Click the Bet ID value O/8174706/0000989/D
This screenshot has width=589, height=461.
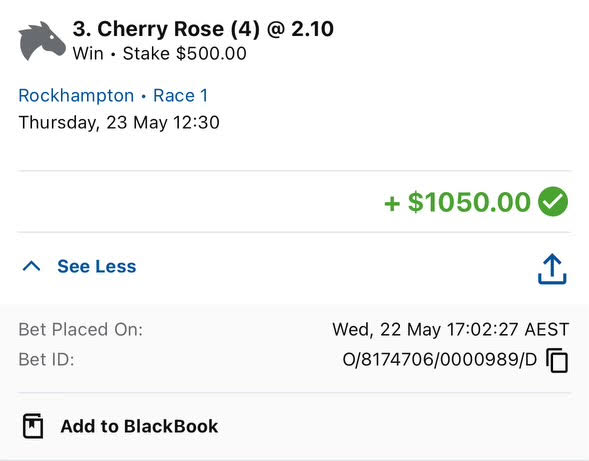coord(439,360)
